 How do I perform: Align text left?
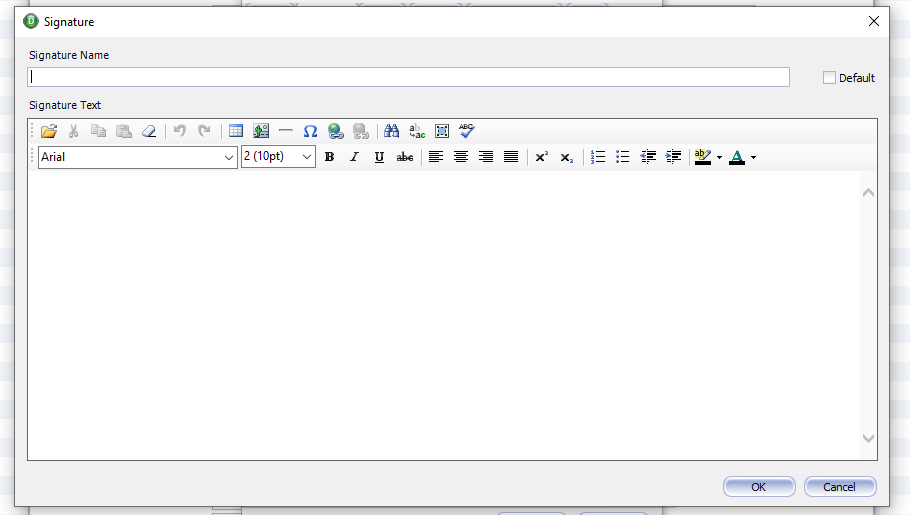point(436,157)
